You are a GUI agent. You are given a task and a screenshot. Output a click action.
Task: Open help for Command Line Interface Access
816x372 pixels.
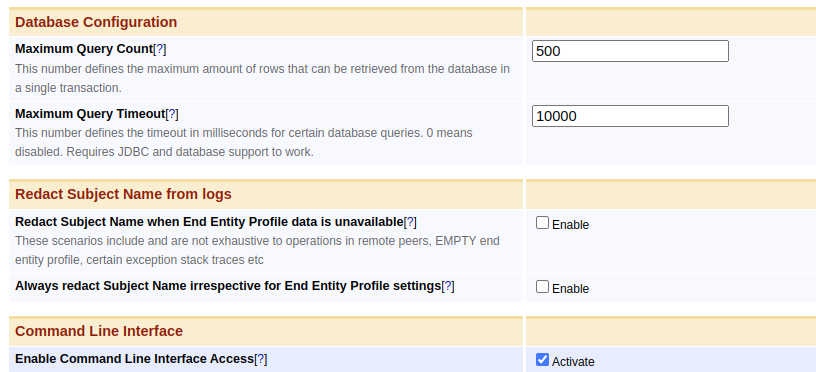tap(261, 359)
